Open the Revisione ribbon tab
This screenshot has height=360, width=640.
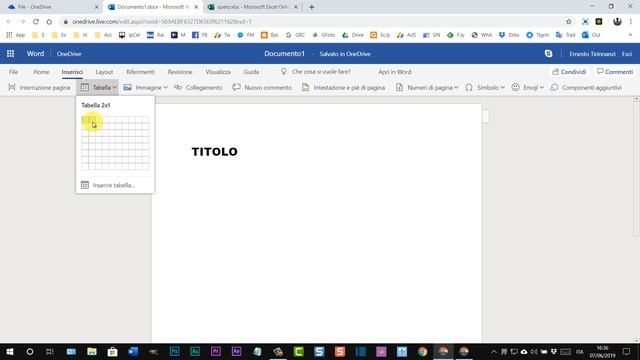180,72
